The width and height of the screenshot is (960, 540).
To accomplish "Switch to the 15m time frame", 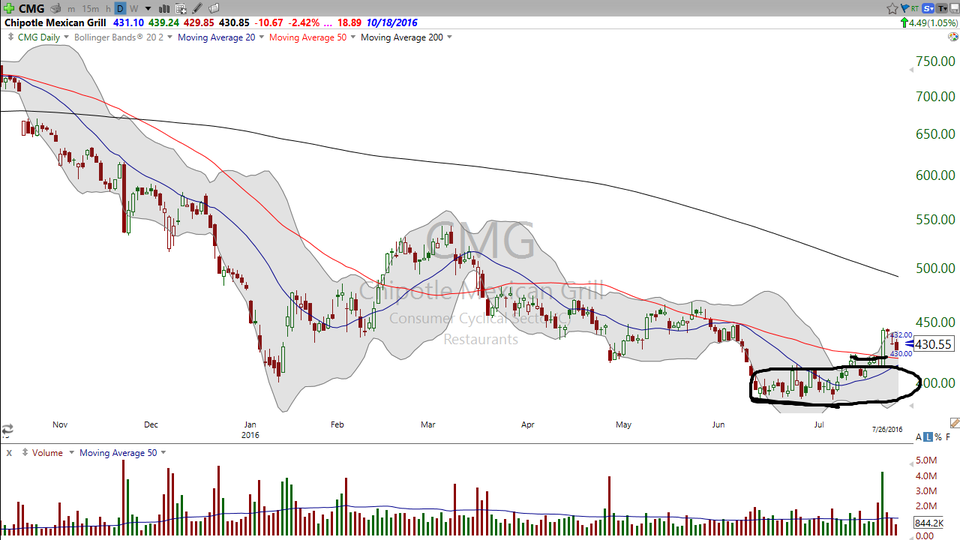I will coord(91,9).
